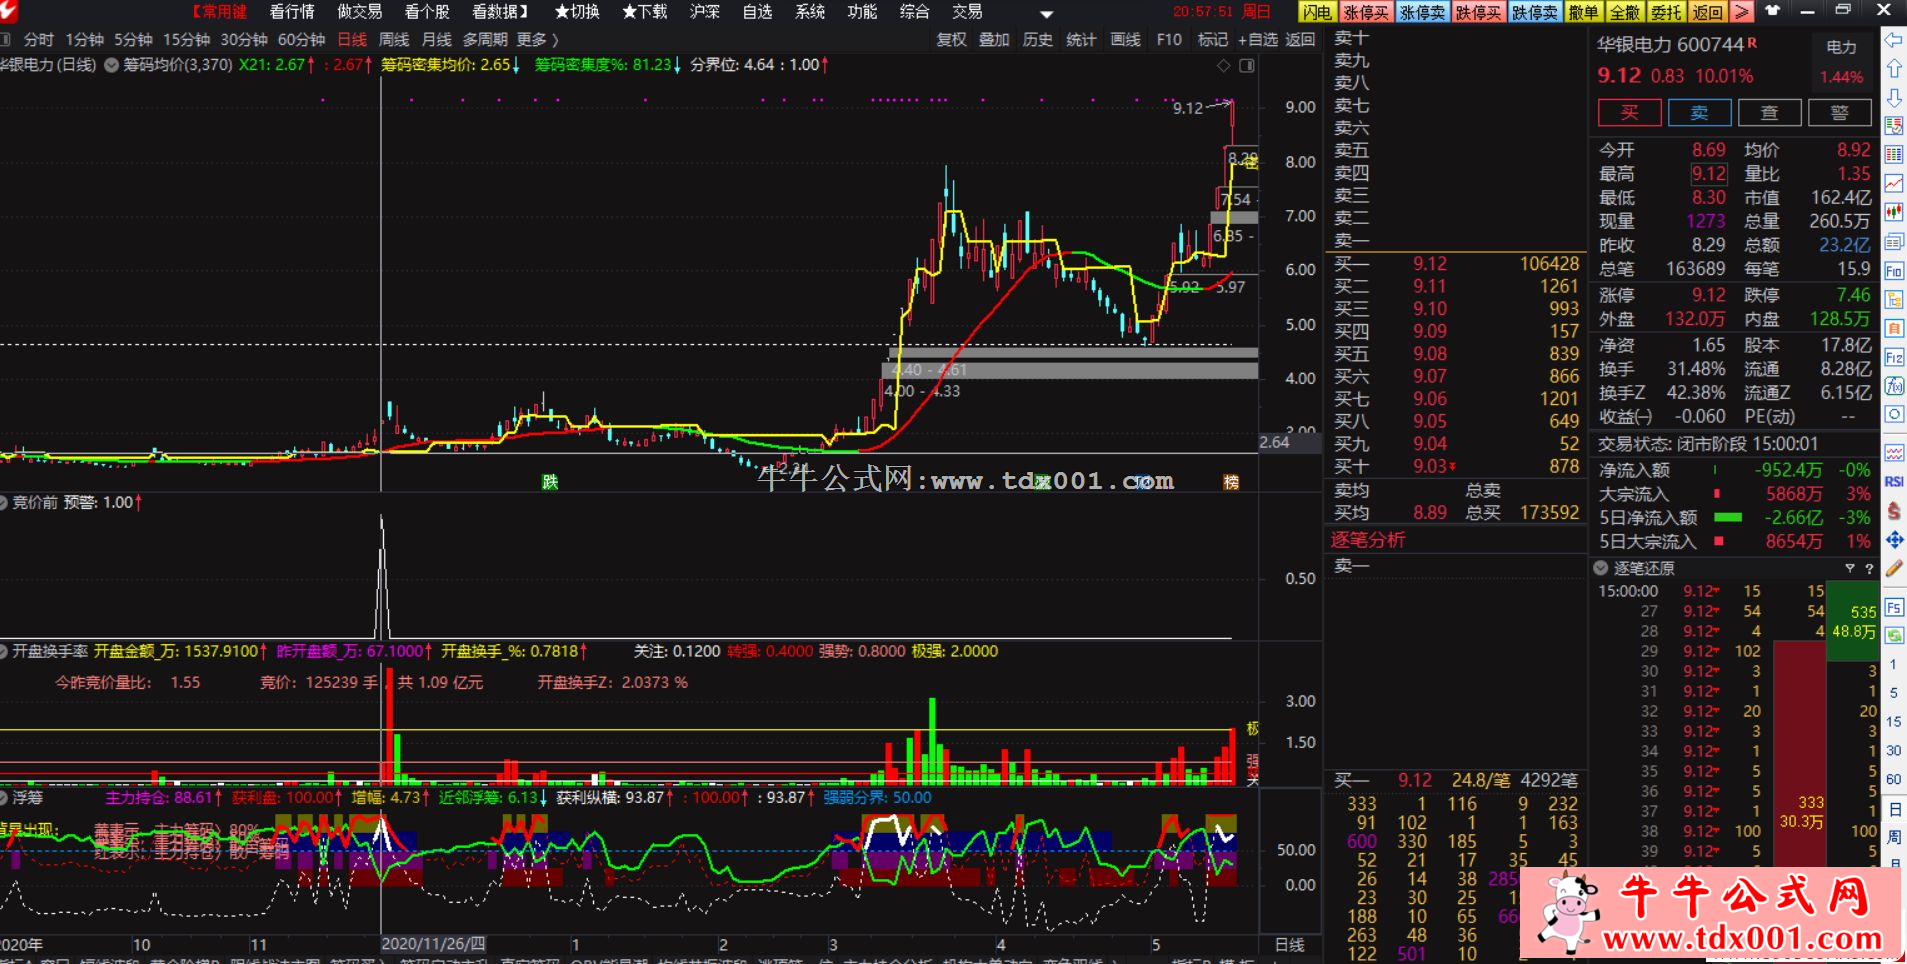Toggle weekly 周 period in right sidebar
Image resolution: width=1907 pixels, height=964 pixels.
click(x=1894, y=838)
